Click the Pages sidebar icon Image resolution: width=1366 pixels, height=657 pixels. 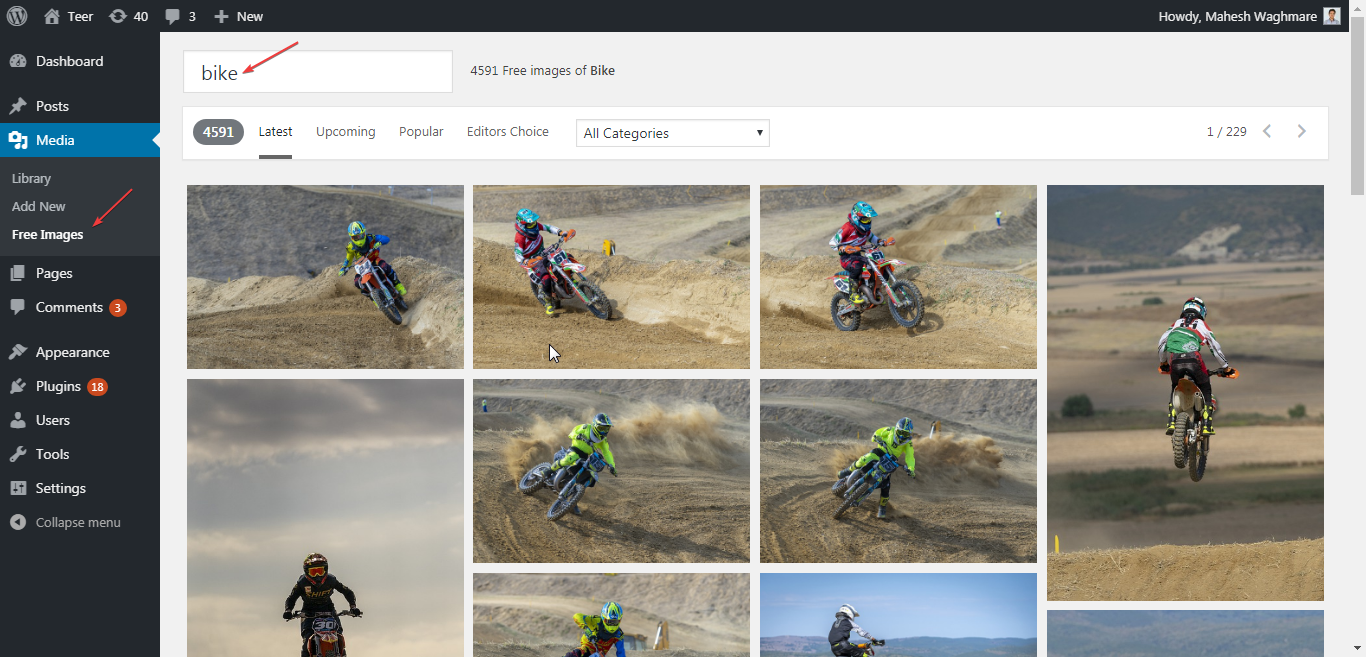pos(18,273)
